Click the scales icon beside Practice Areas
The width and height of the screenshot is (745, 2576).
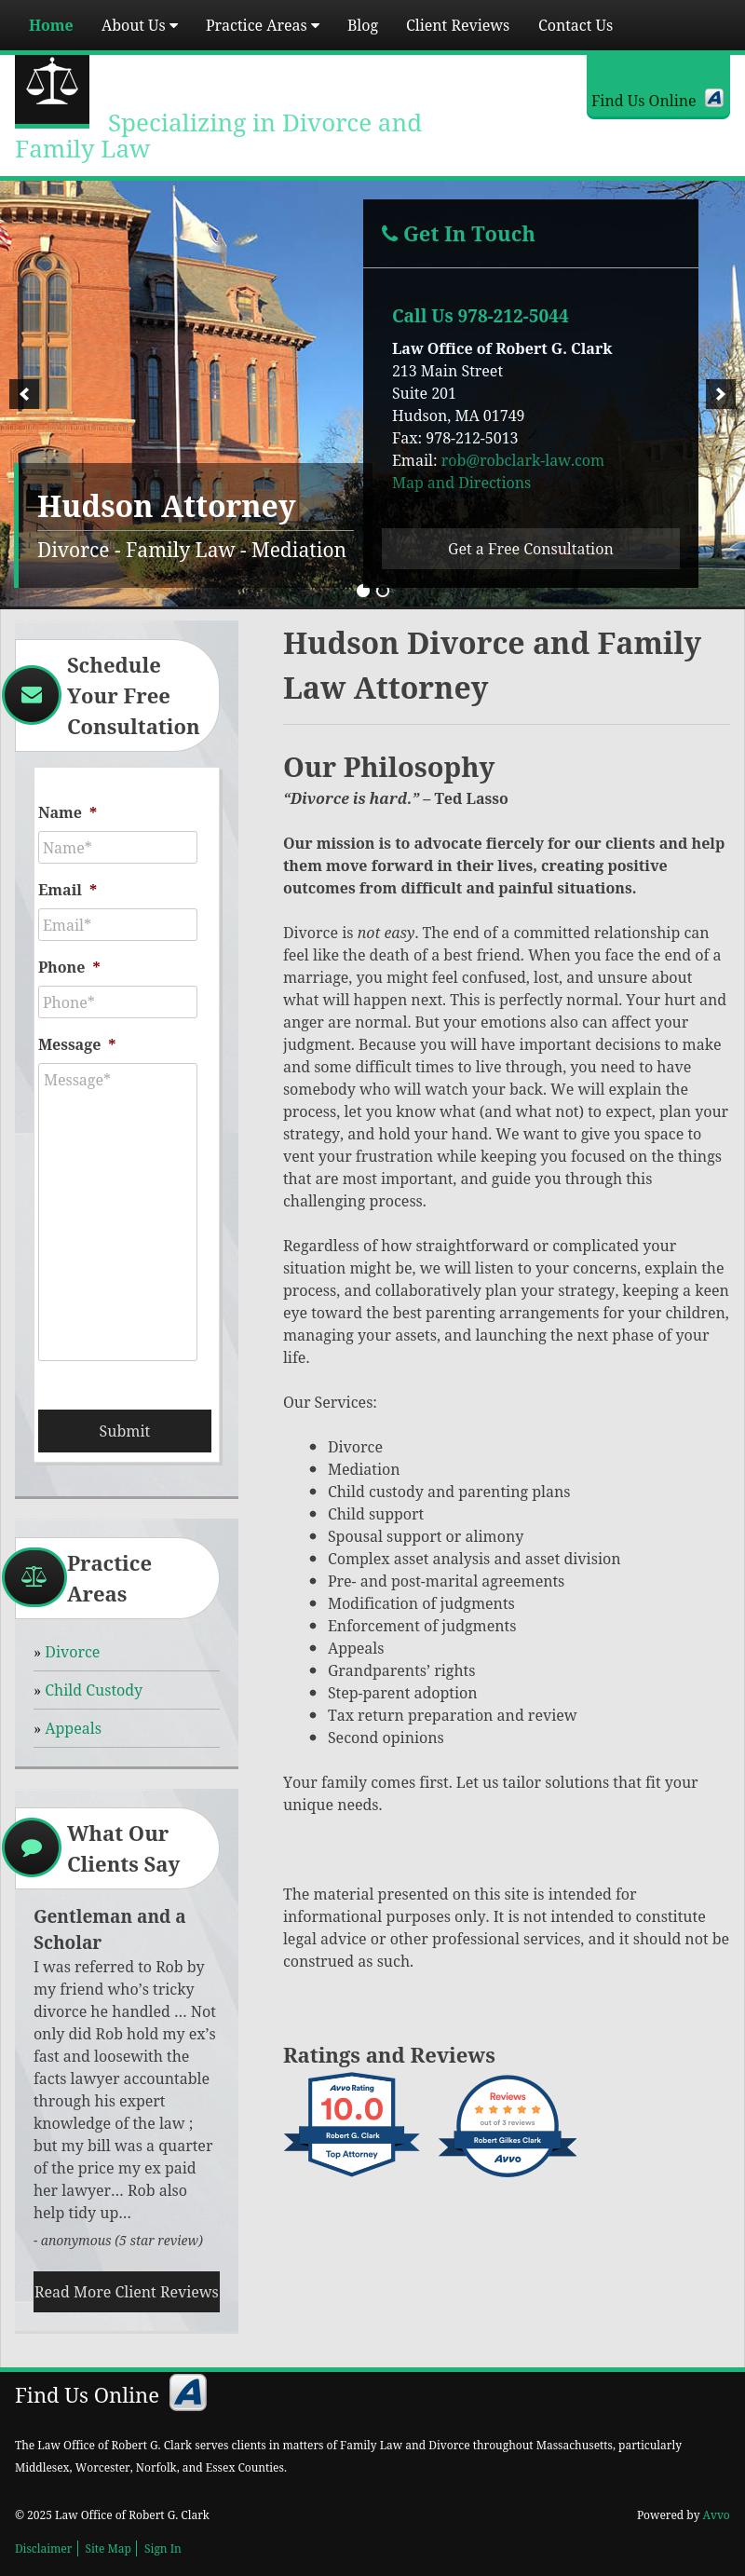(33, 1577)
